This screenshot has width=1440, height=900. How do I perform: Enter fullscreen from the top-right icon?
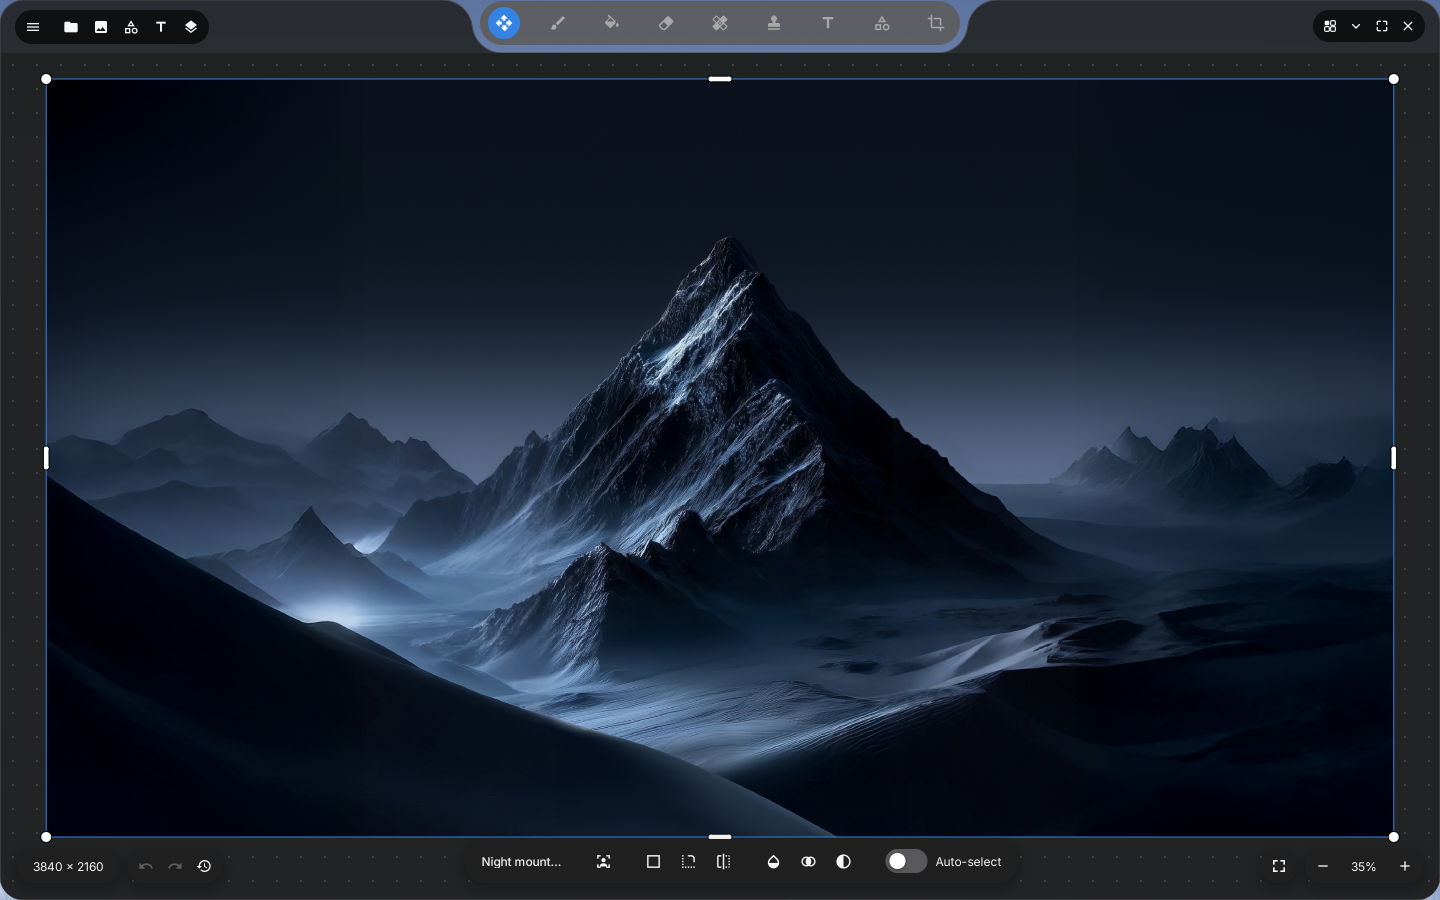1382,26
